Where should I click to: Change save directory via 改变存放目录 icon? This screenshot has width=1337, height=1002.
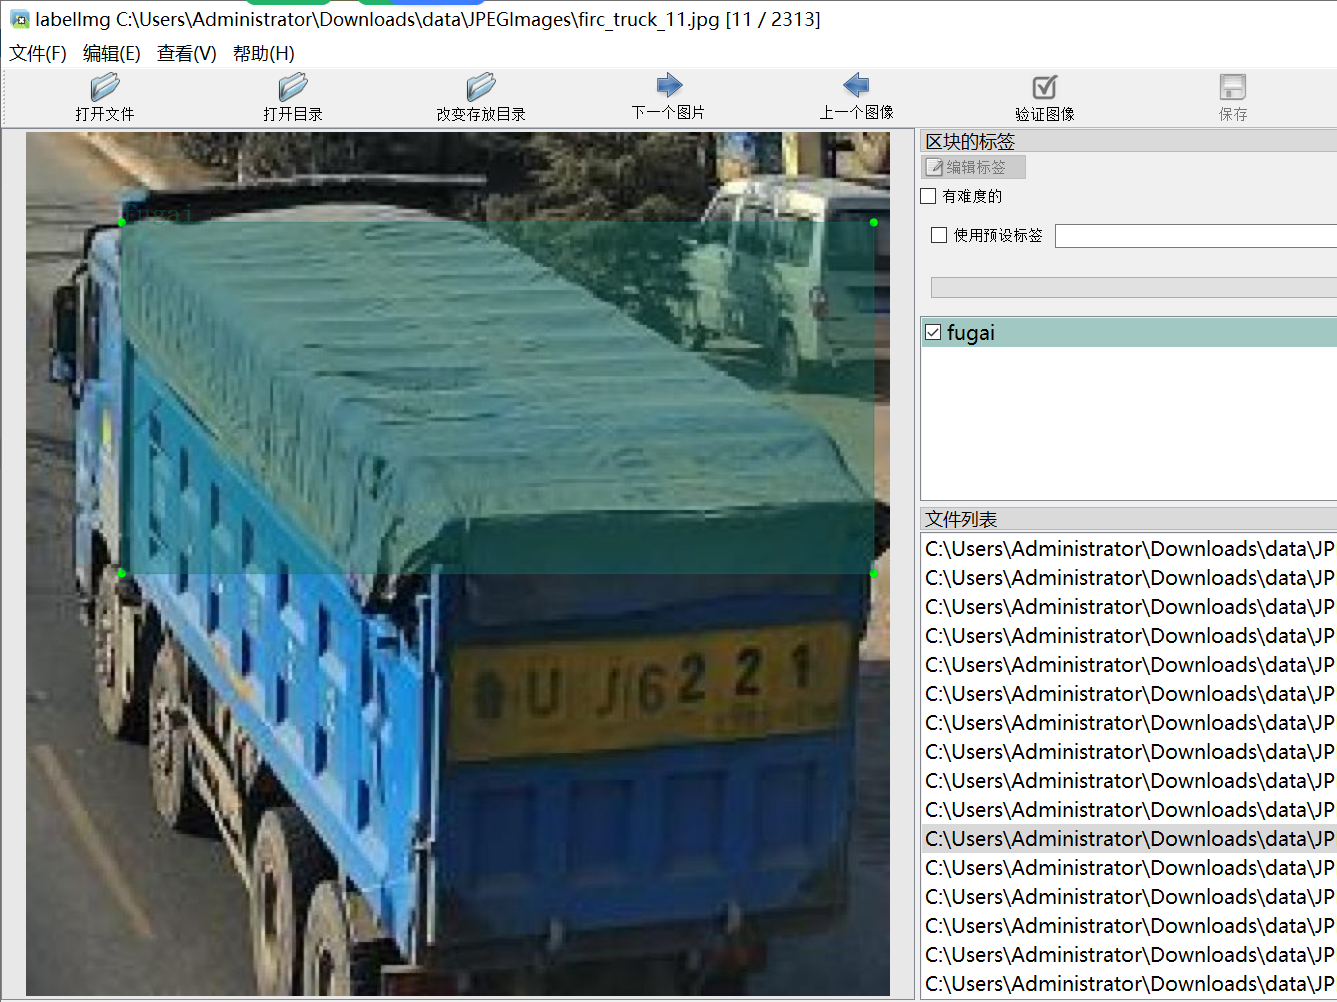(x=481, y=87)
